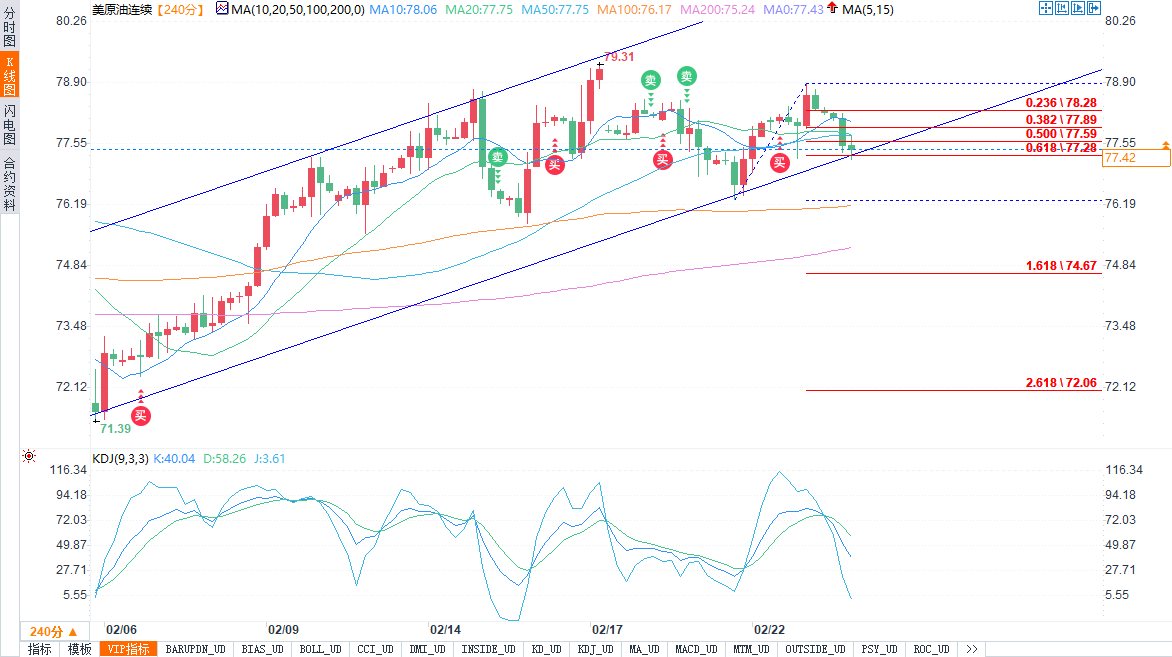Open the 指标 indicators tab
Image resolution: width=1172 pixels, height=657 pixels.
40,649
